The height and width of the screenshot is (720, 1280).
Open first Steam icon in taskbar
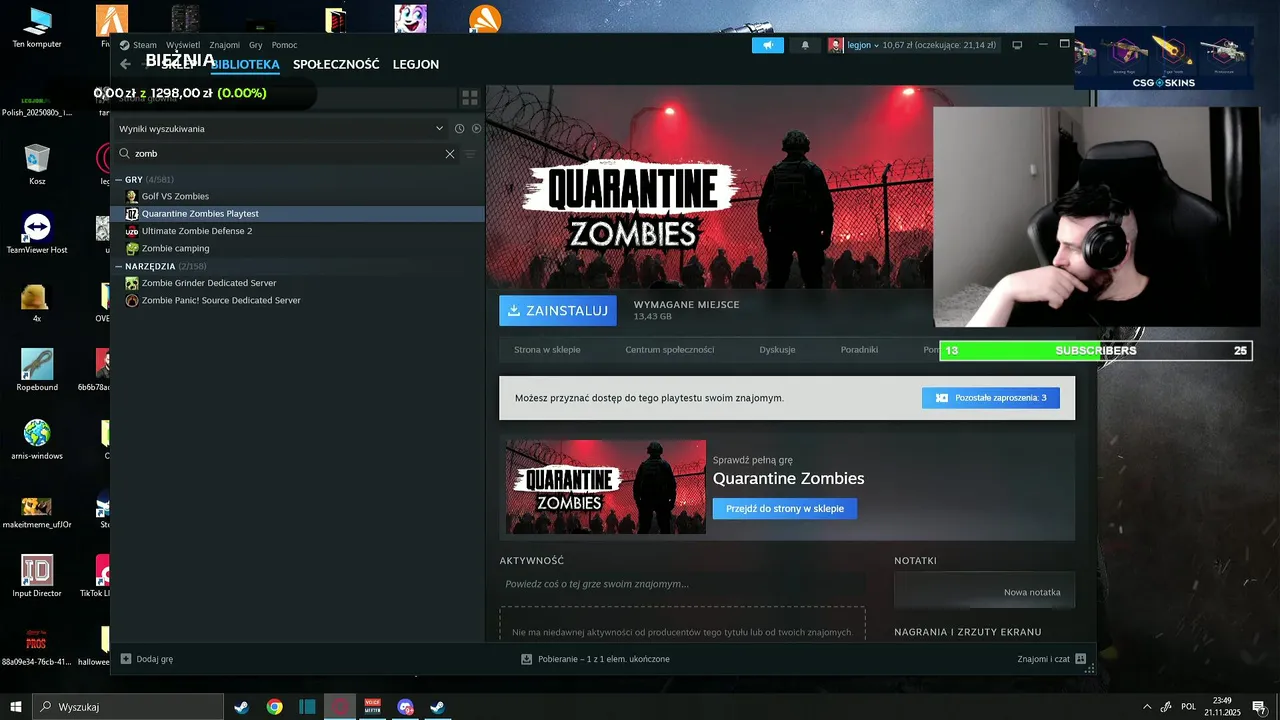pos(241,707)
